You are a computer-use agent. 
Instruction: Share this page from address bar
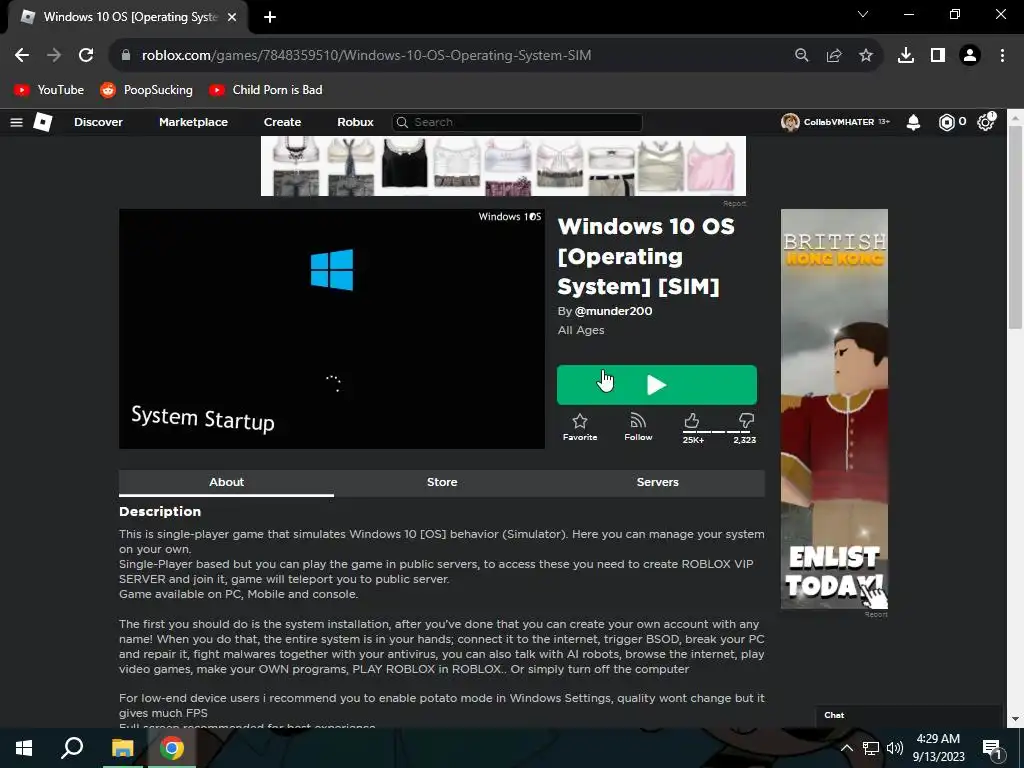(x=834, y=56)
